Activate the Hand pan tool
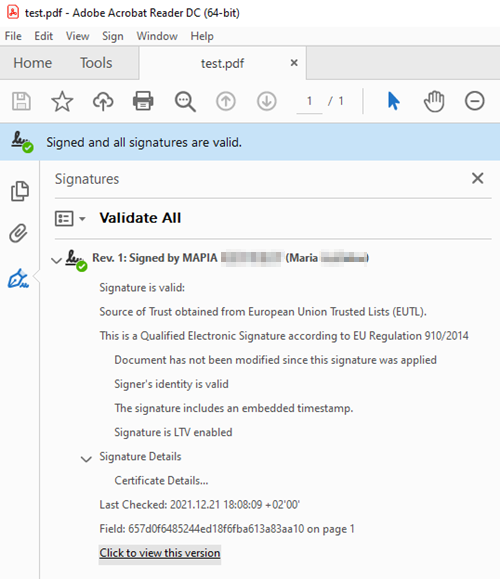Viewport: 500px width, 579px height. point(434,101)
